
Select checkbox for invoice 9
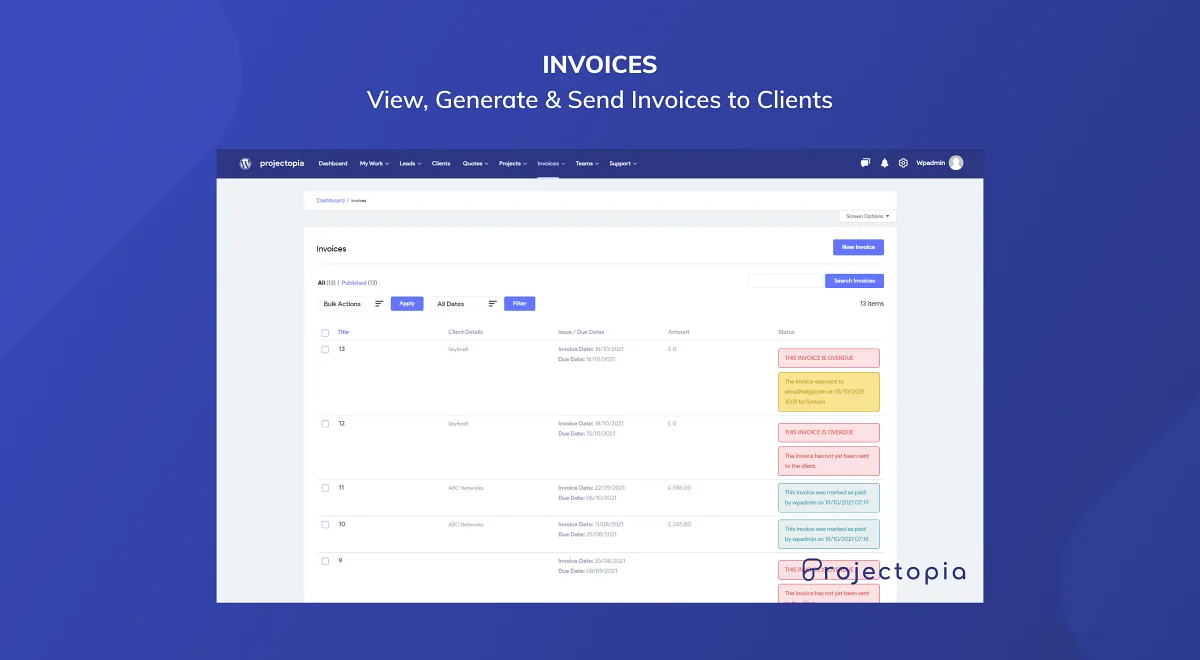click(325, 561)
